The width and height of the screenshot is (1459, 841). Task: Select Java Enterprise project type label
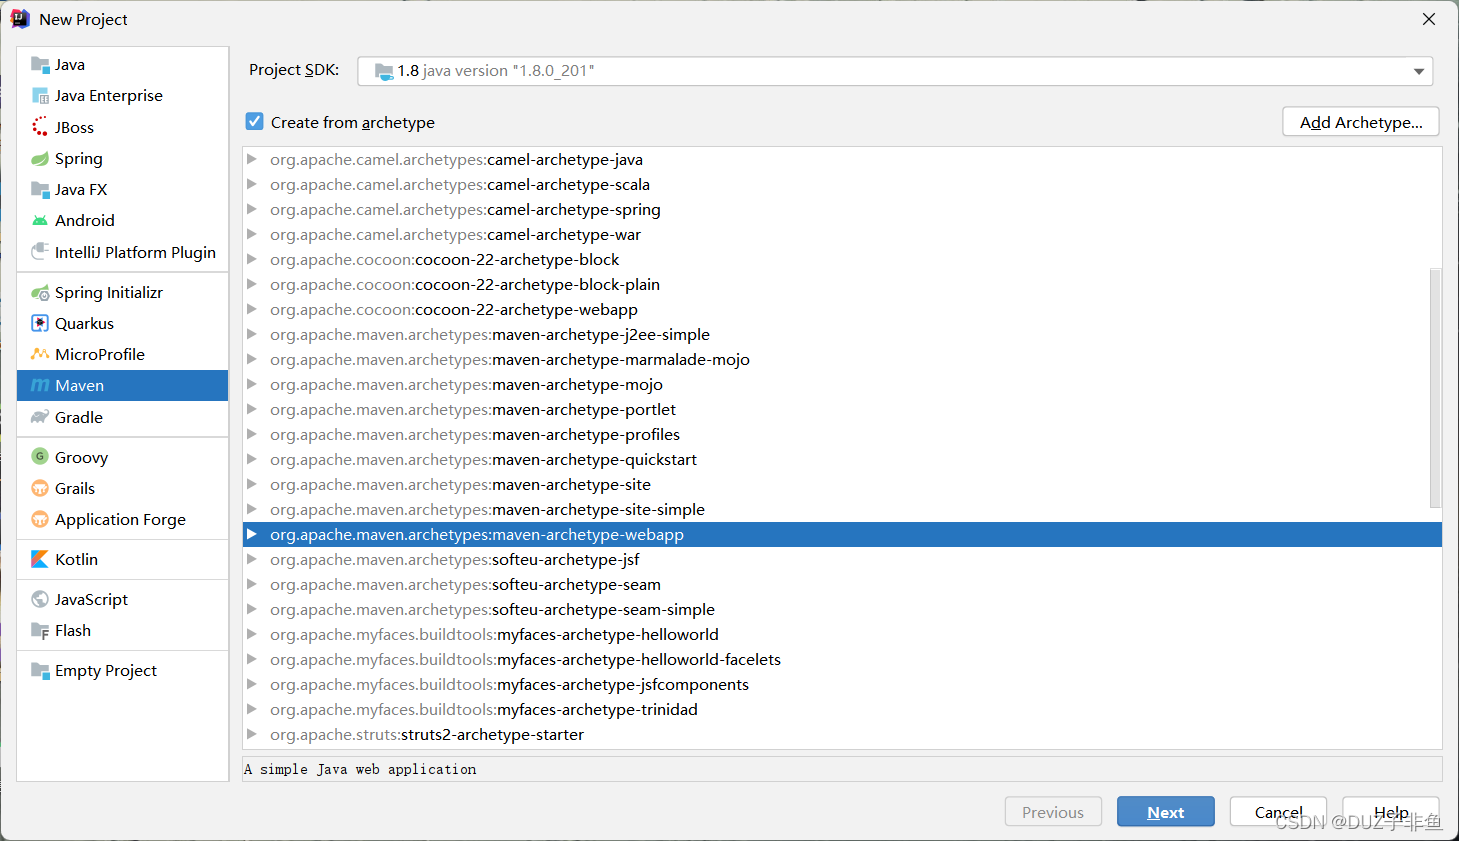click(x=109, y=96)
